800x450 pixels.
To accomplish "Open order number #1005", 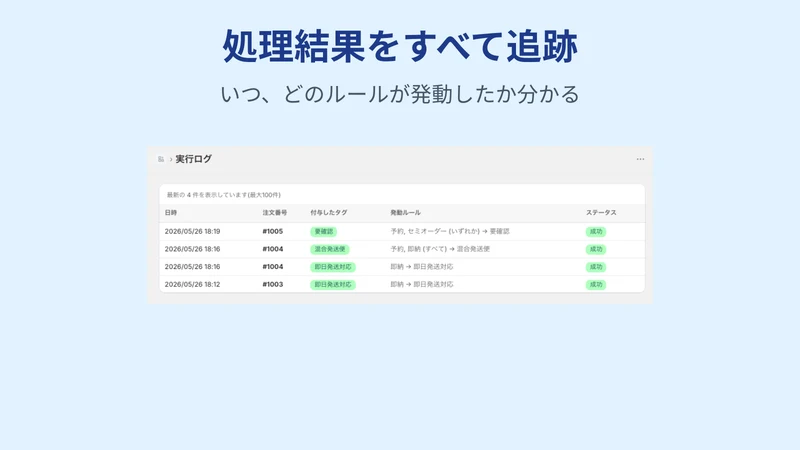I will coord(272,232).
